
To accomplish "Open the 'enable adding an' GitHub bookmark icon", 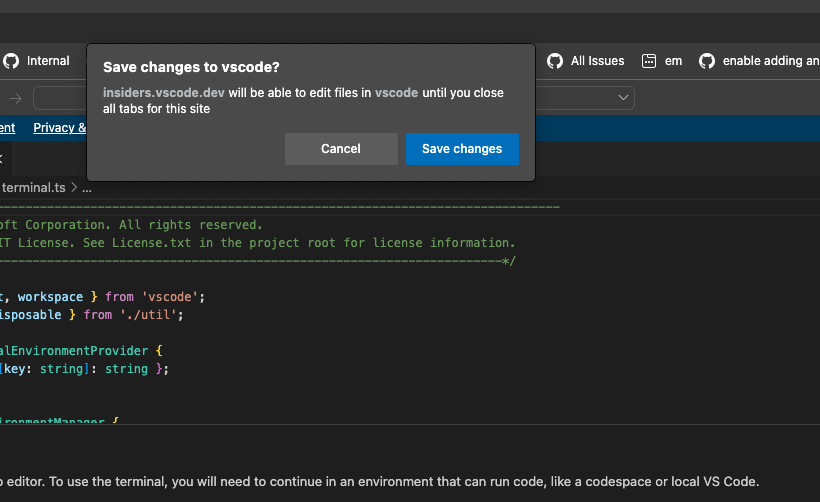I will pyautogui.click(x=707, y=61).
